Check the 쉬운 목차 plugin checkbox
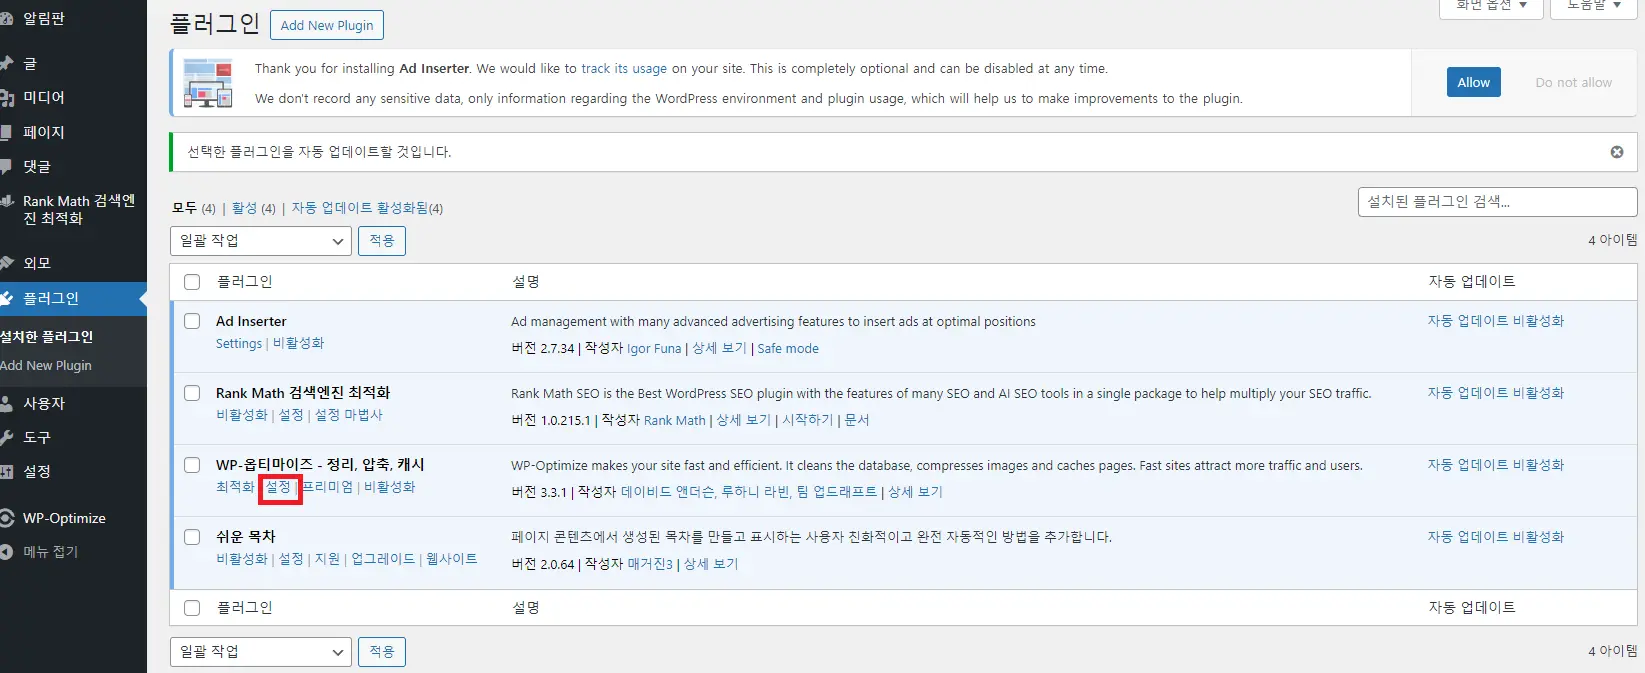 192,537
